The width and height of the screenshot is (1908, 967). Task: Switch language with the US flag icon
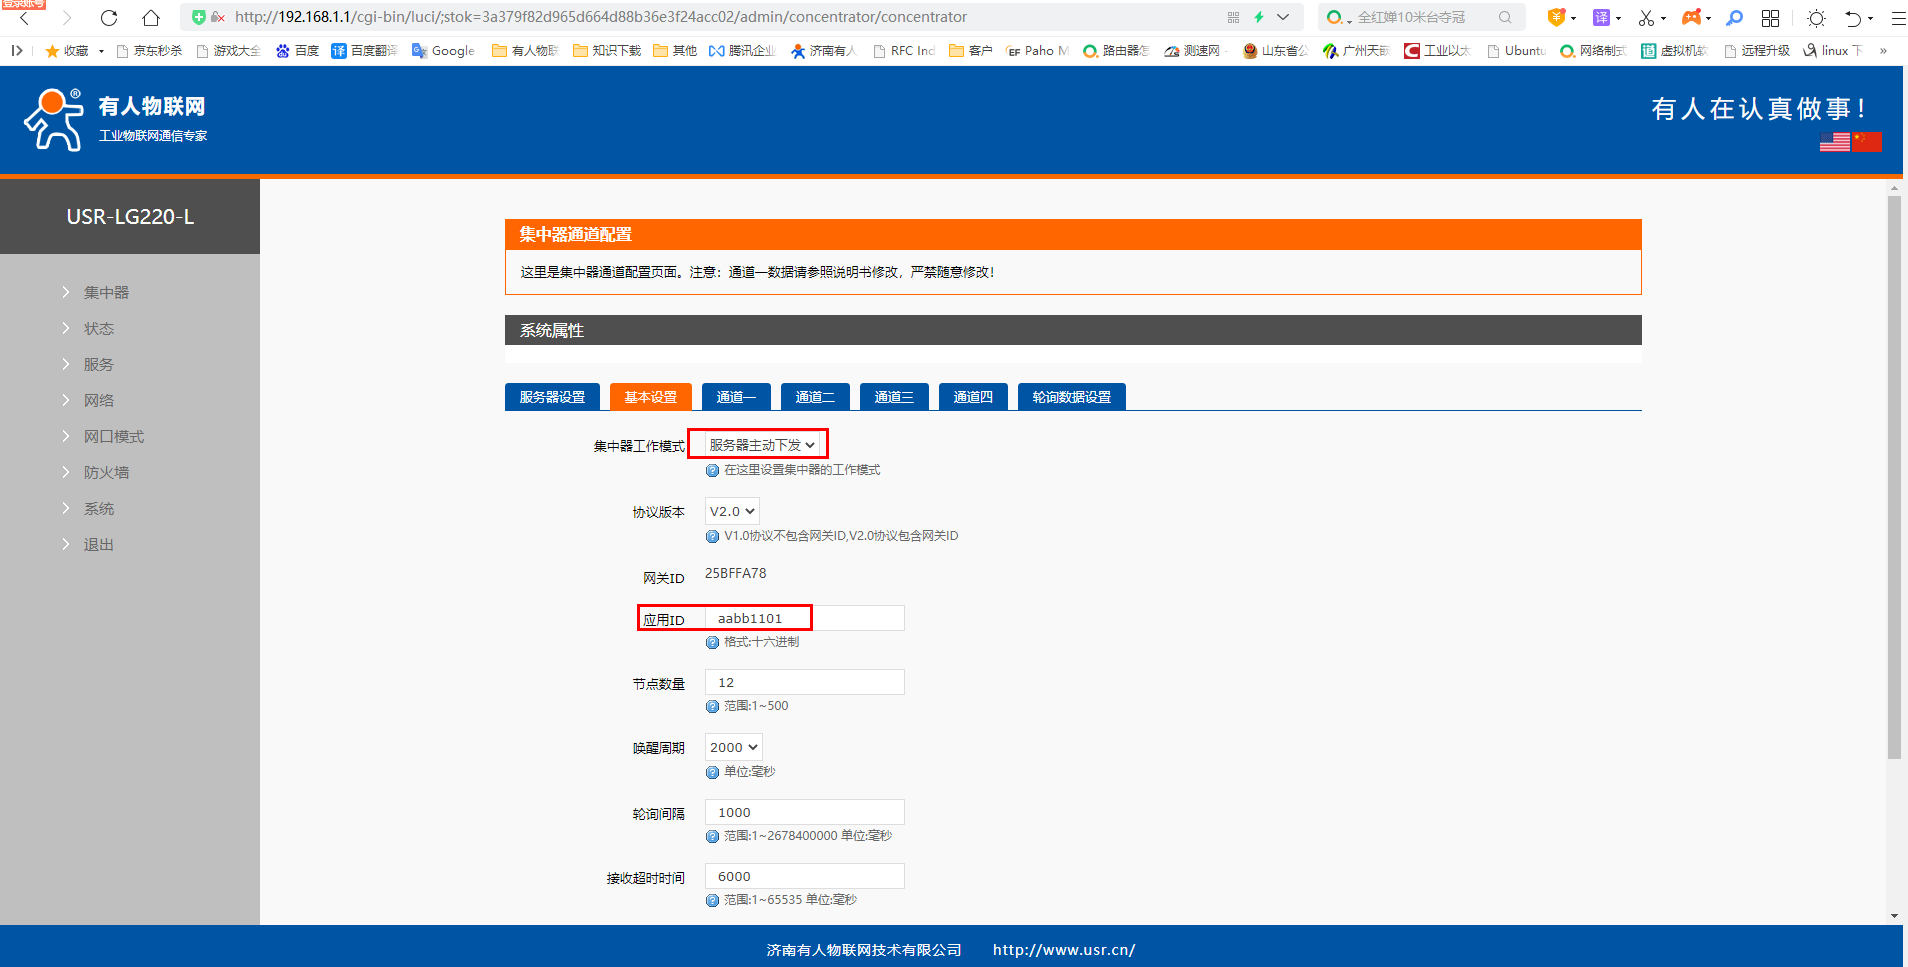coord(1834,142)
